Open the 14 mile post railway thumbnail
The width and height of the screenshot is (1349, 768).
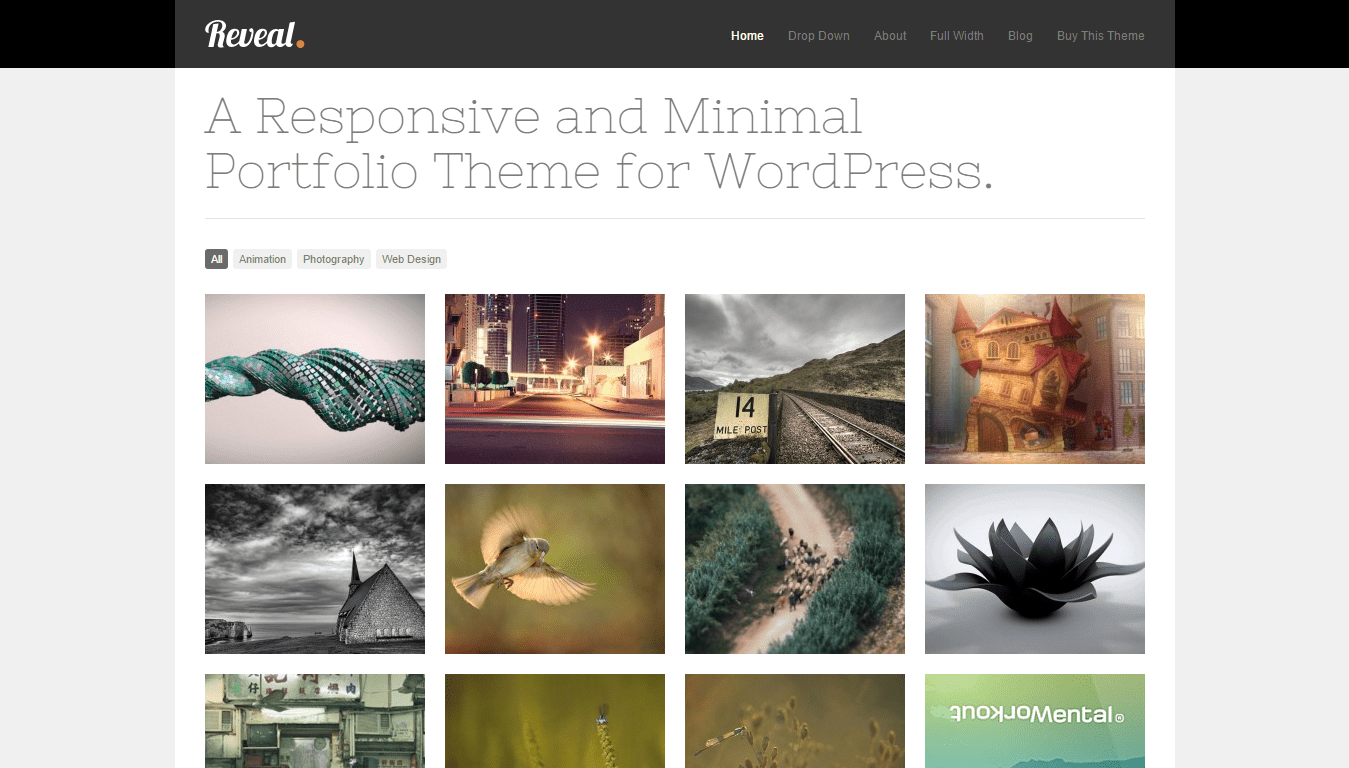(795, 379)
